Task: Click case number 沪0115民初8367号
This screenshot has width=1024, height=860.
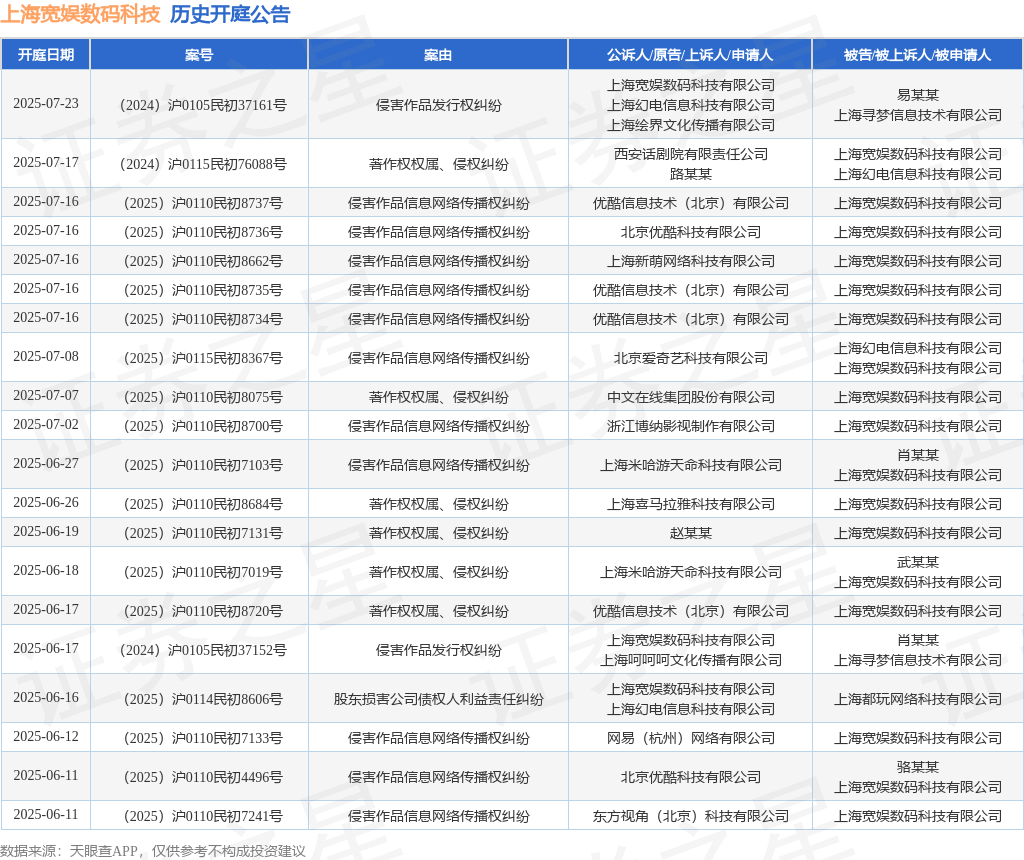Action: pos(227,358)
